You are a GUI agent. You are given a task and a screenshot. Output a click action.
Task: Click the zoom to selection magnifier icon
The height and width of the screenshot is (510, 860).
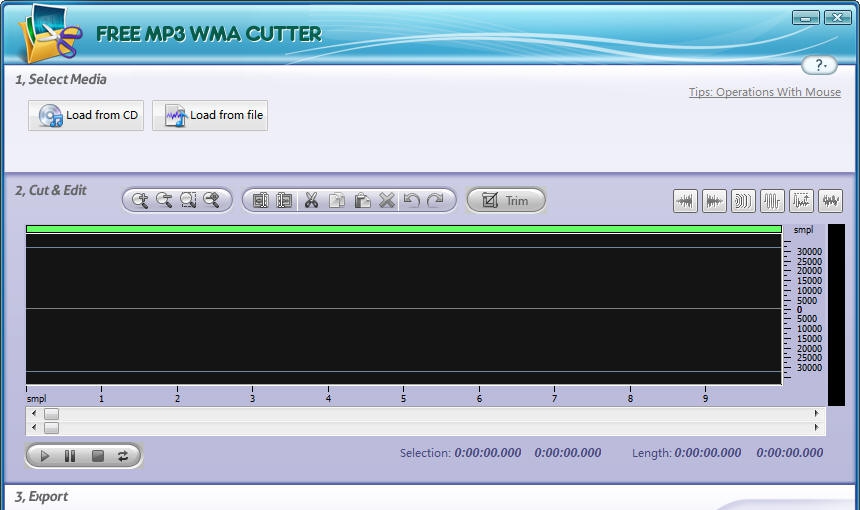coord(188,200)
